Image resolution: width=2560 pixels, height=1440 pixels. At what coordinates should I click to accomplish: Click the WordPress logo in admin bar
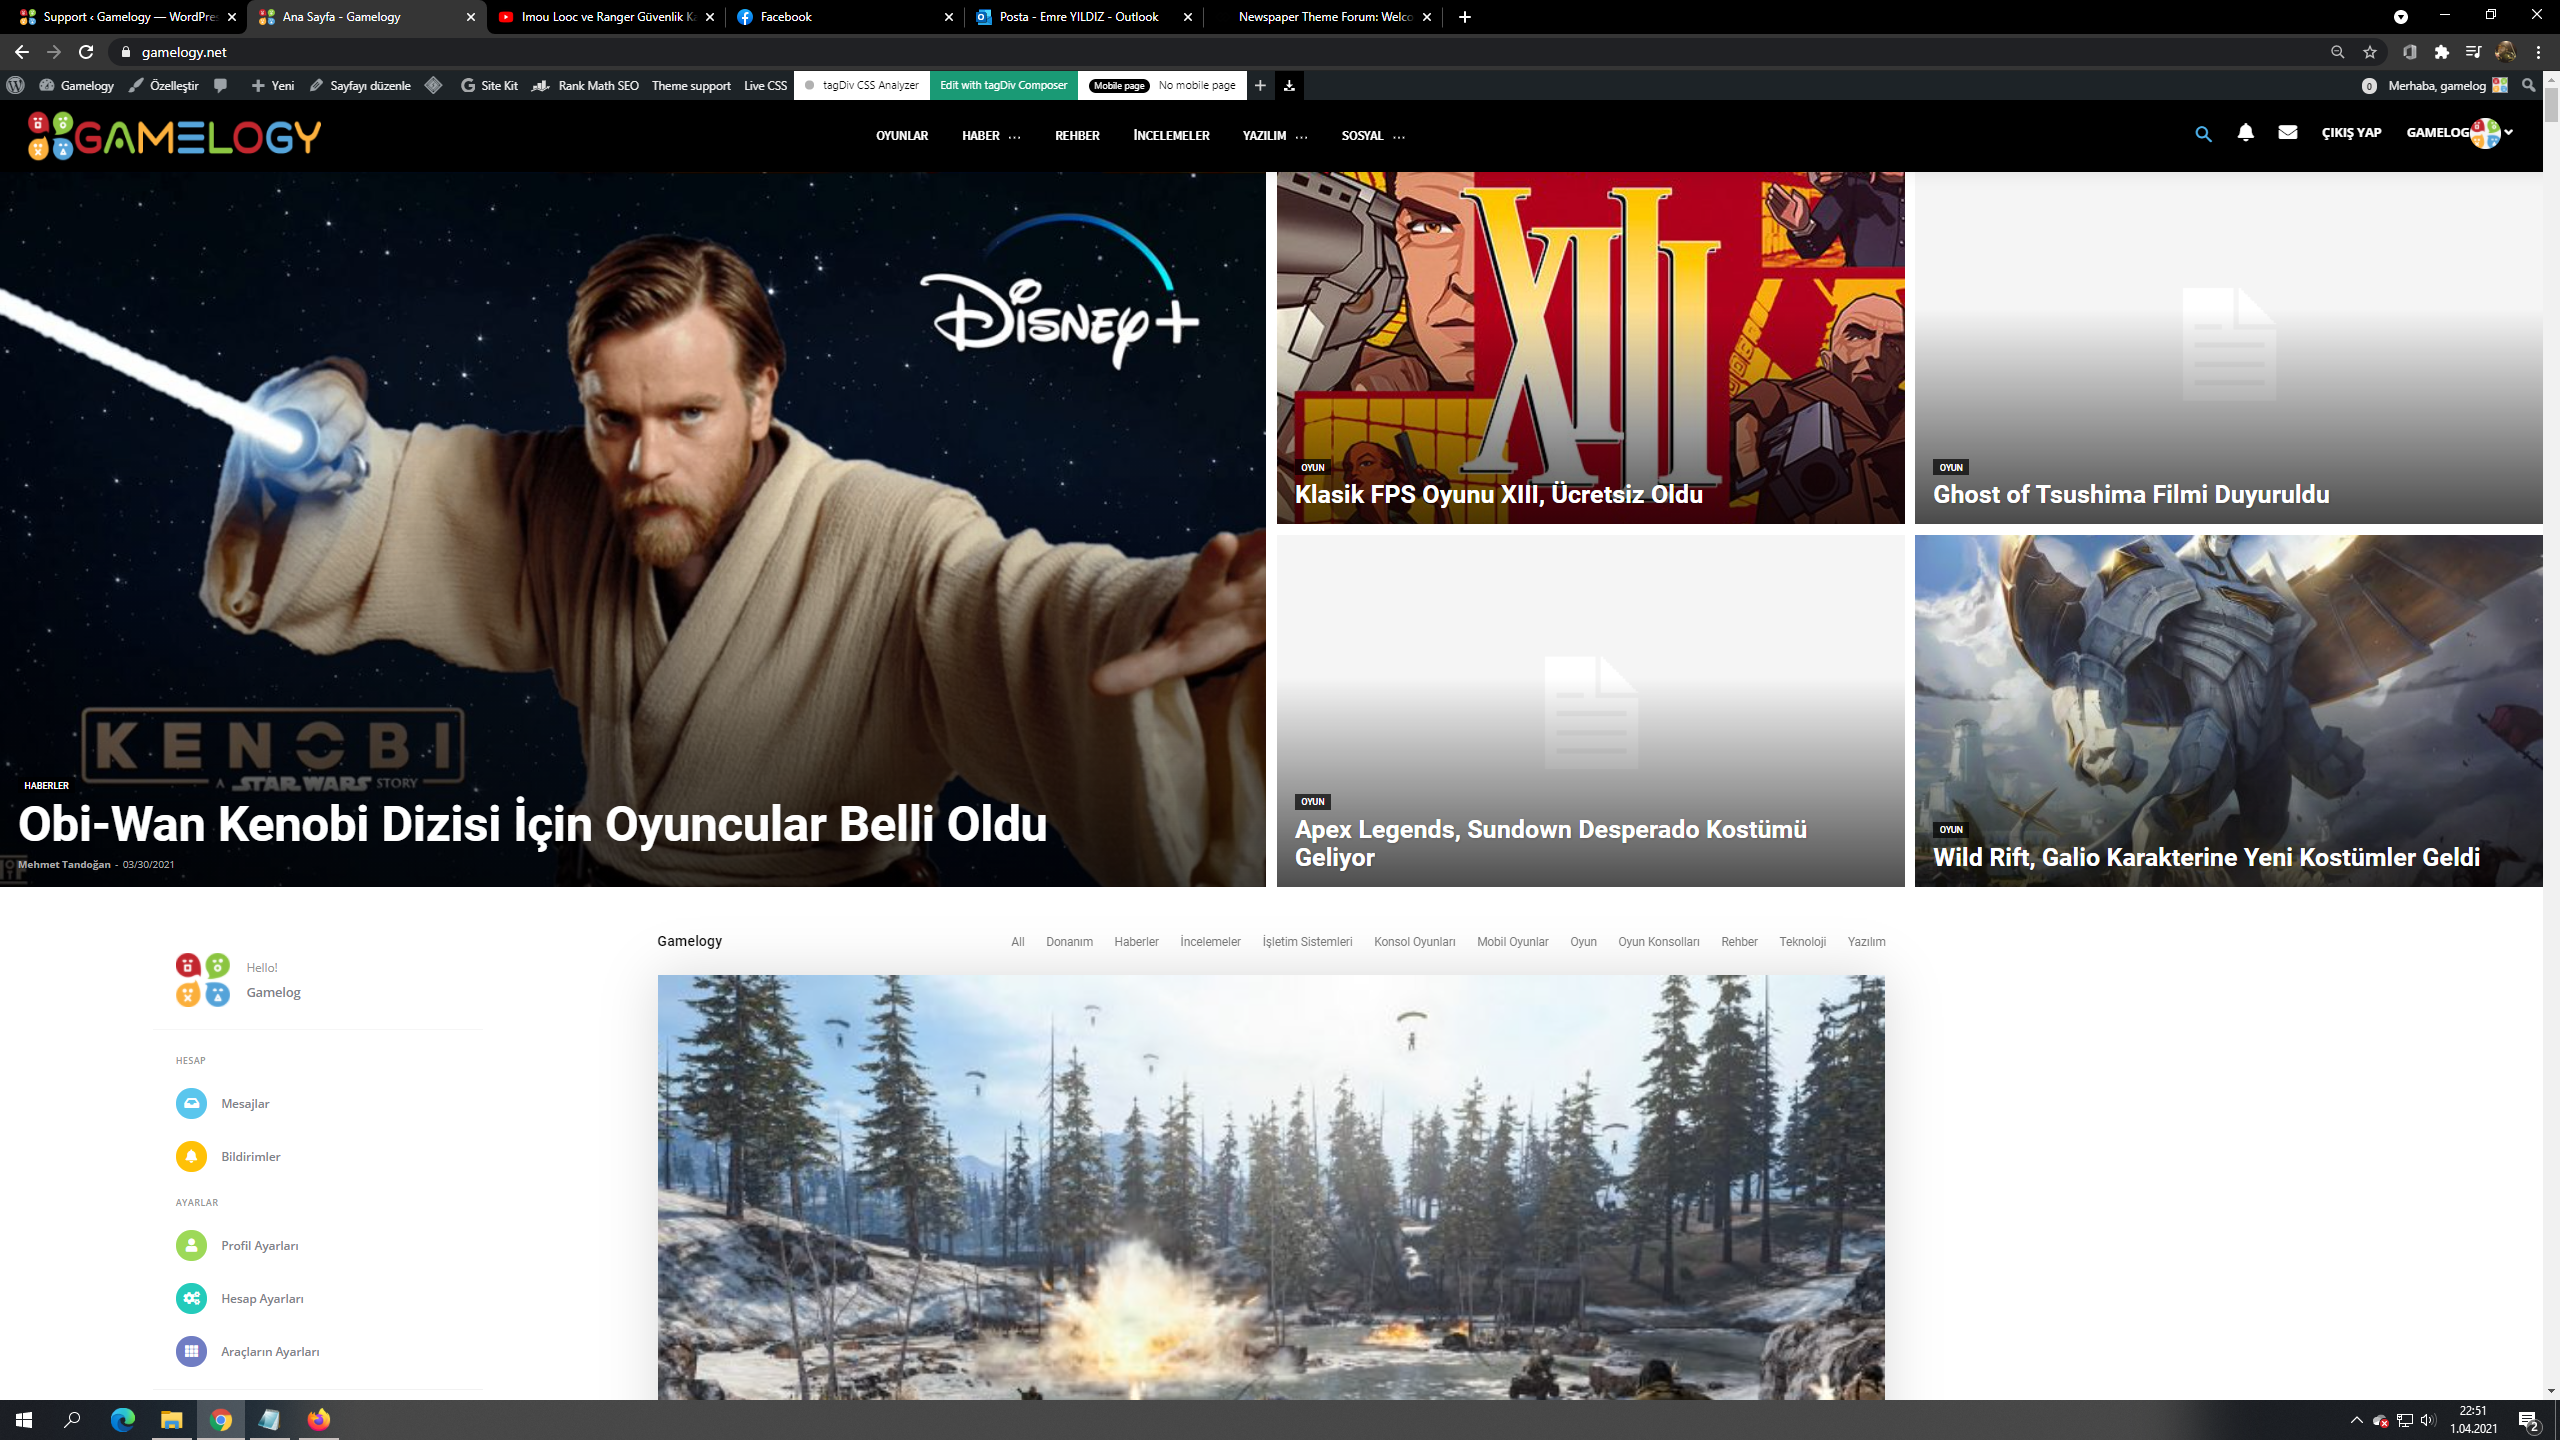tap(16, 86)
